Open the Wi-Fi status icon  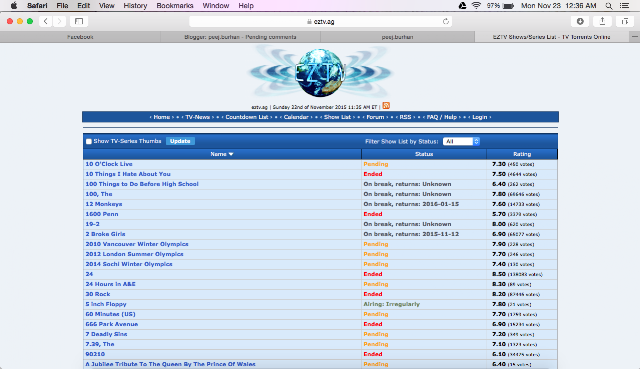pos(476,6)
